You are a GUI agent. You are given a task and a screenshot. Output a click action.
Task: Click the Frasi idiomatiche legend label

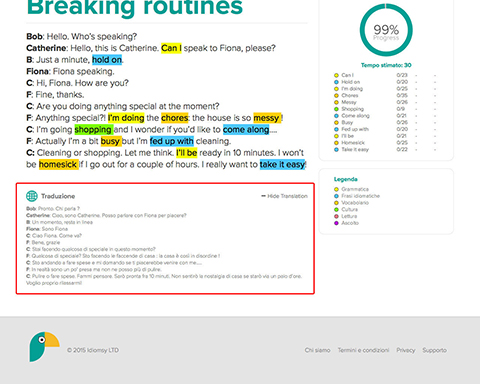point(361,196)
